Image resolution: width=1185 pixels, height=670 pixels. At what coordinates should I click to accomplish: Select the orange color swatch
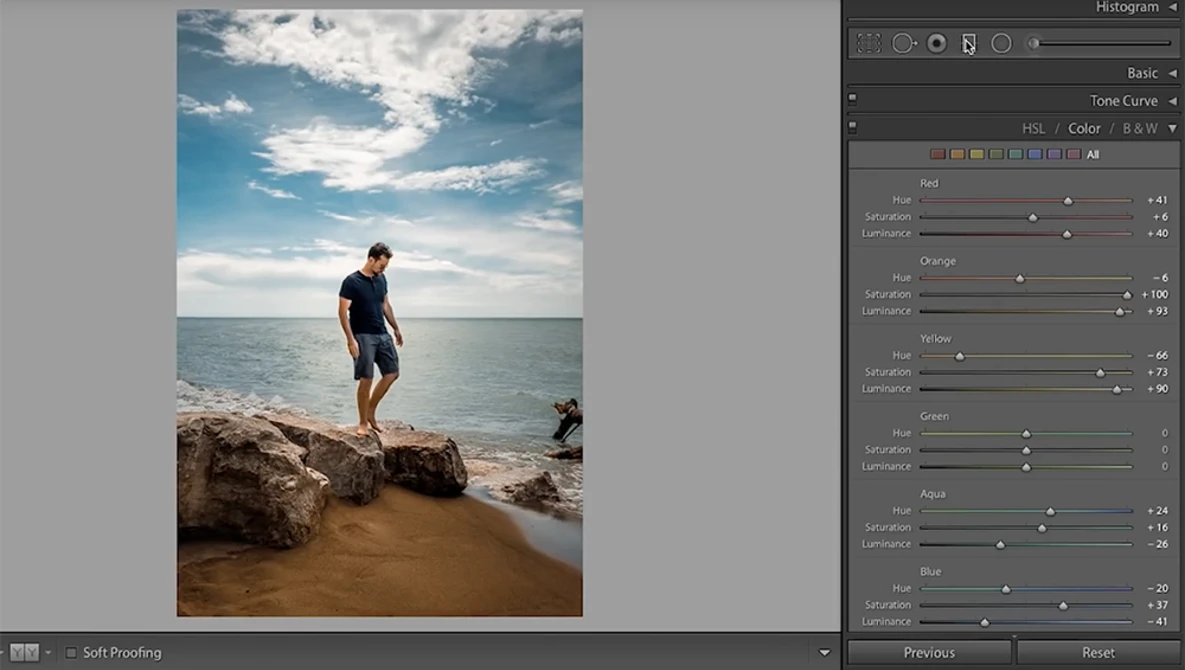click(958, 154)
